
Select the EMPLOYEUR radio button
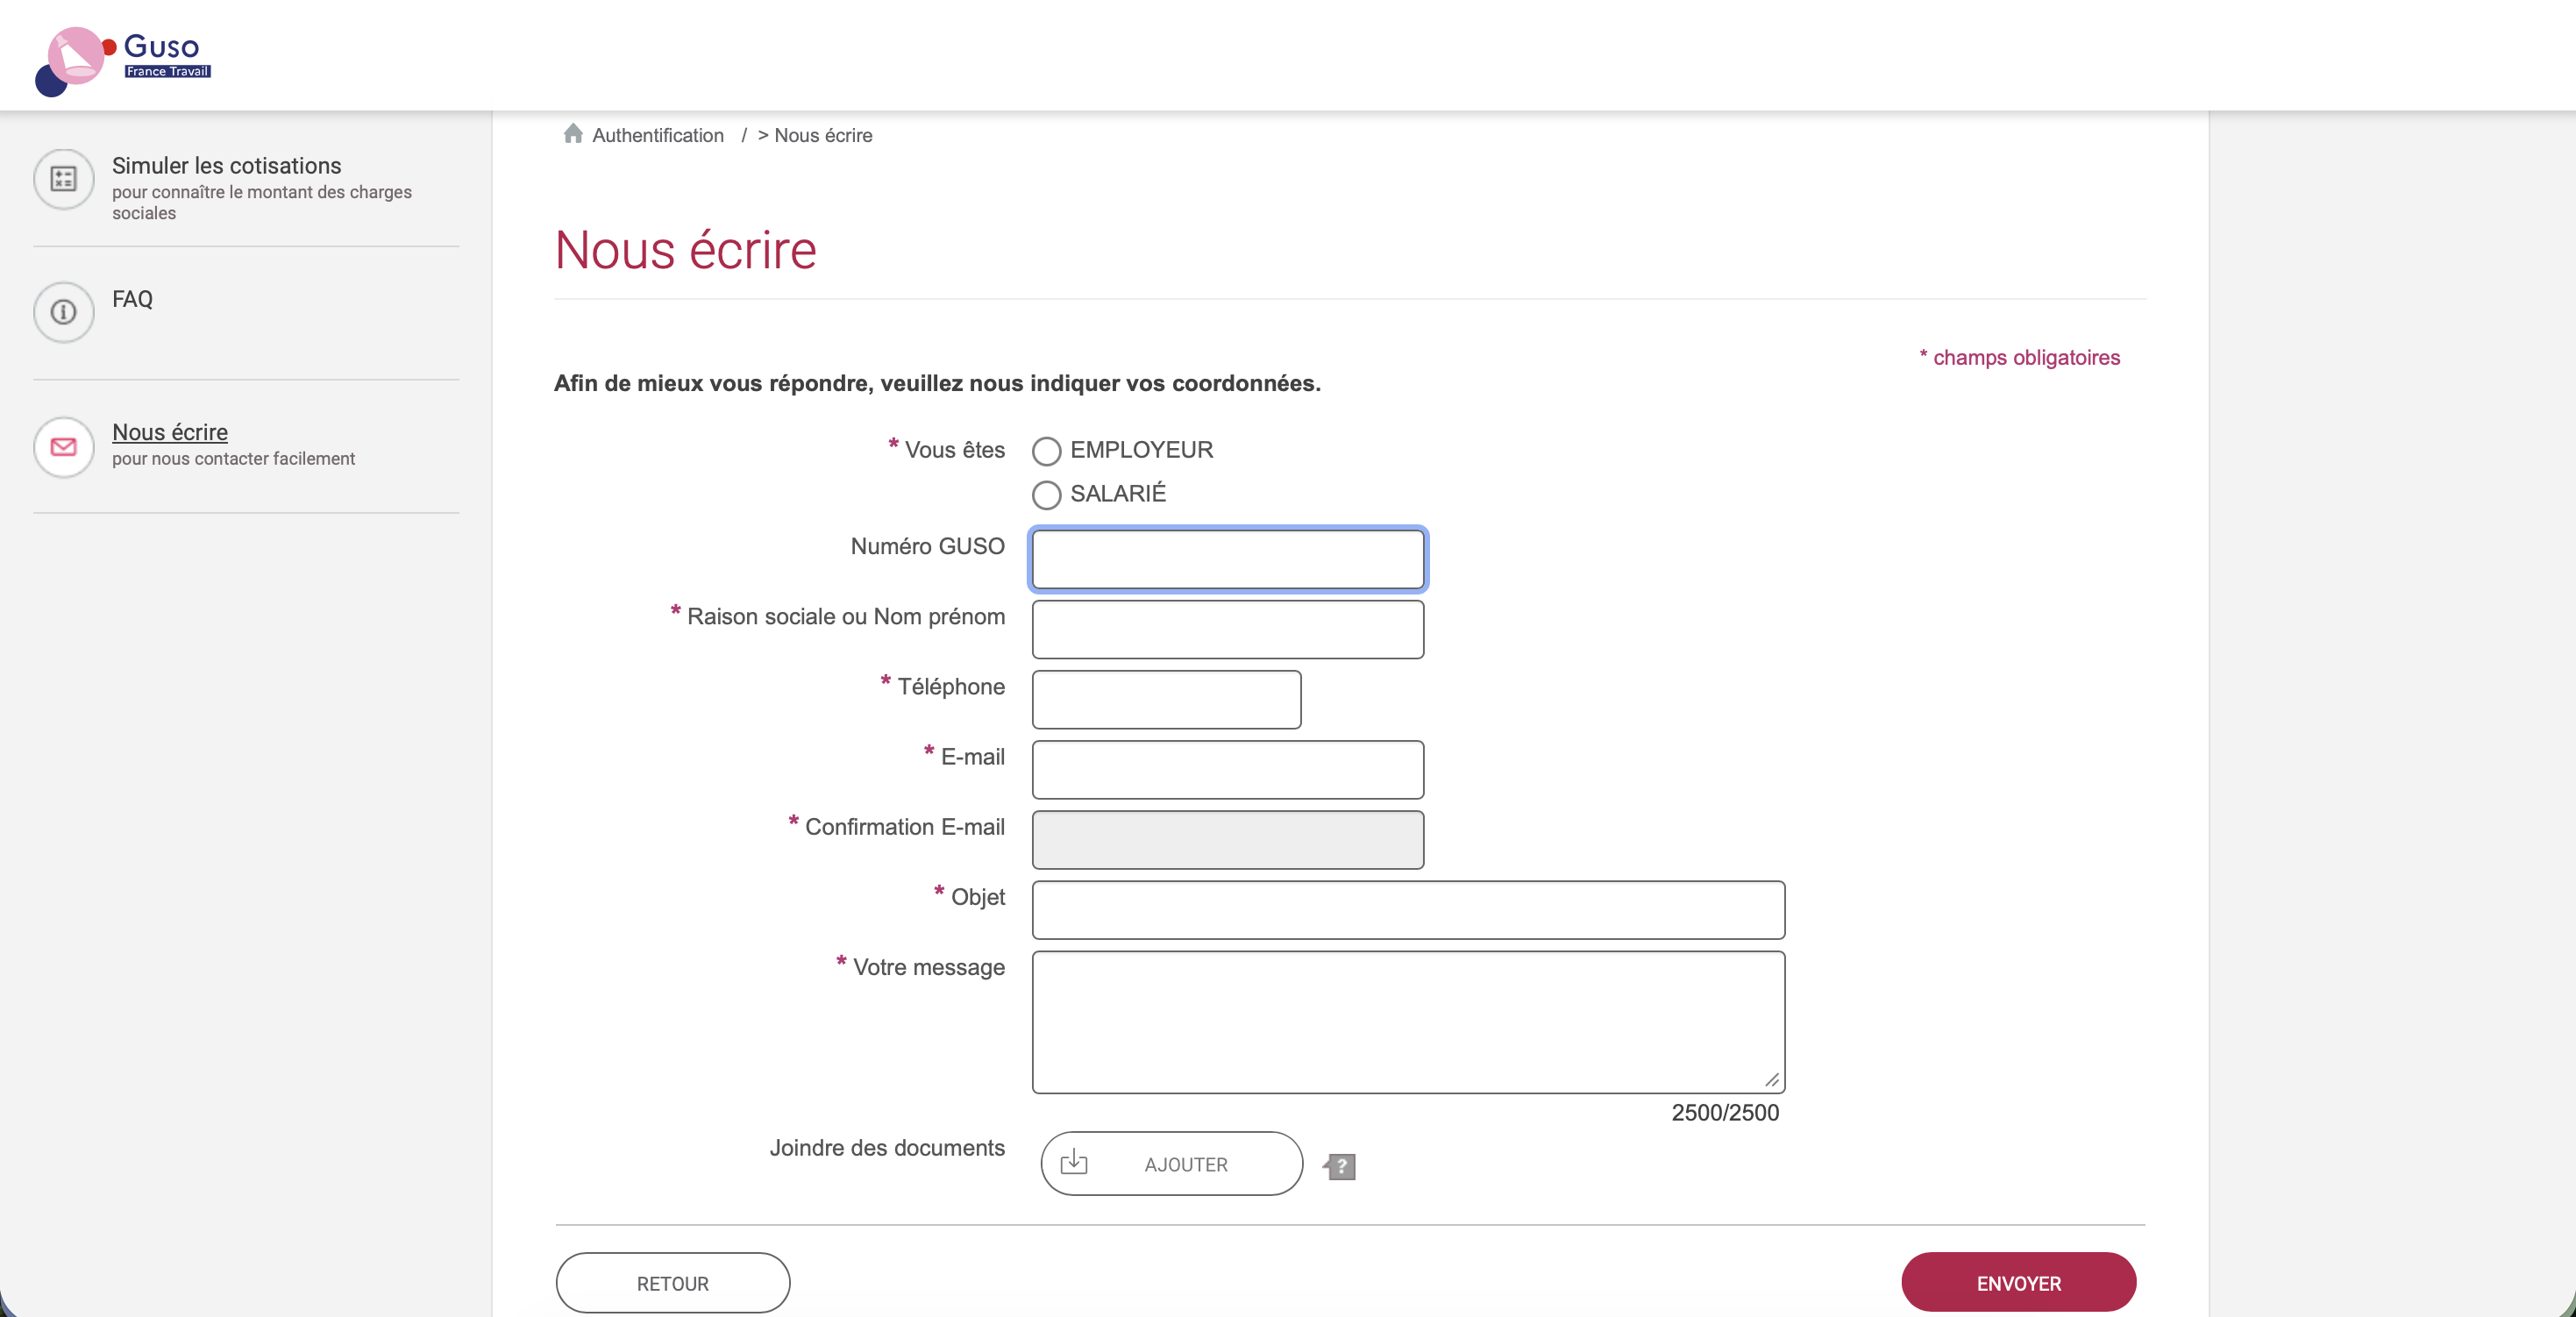point(1046,451)
